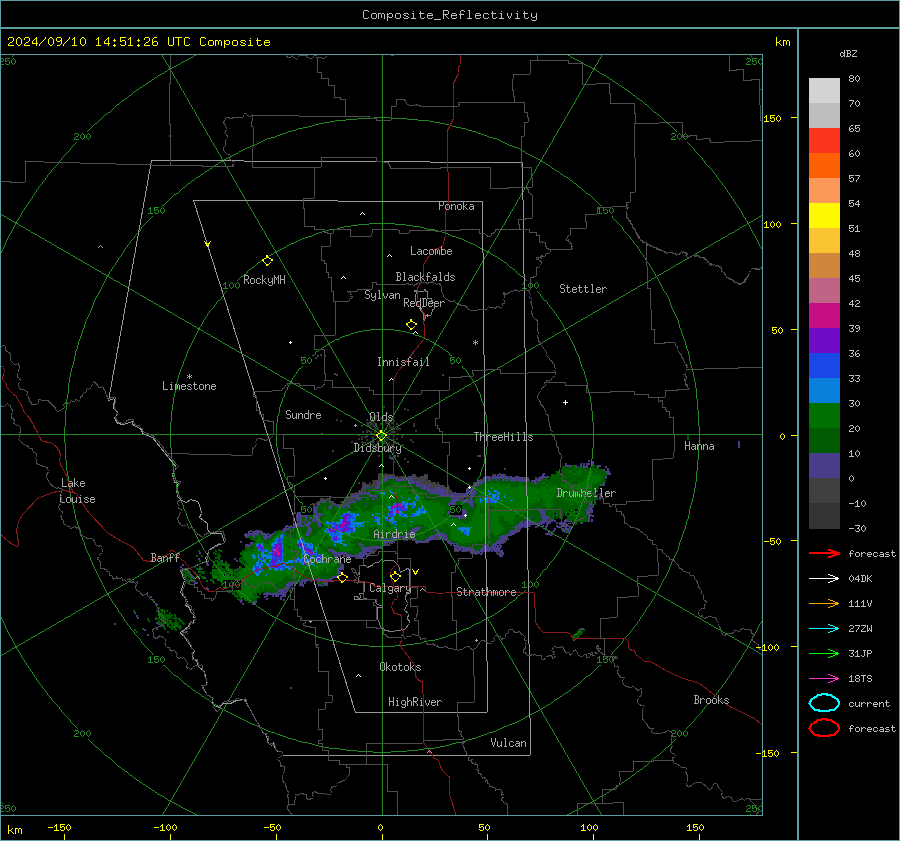Click the Drumheller city label
Image resolution: width=900 pixels, height=841 pixels.
[x=586, y=493]
